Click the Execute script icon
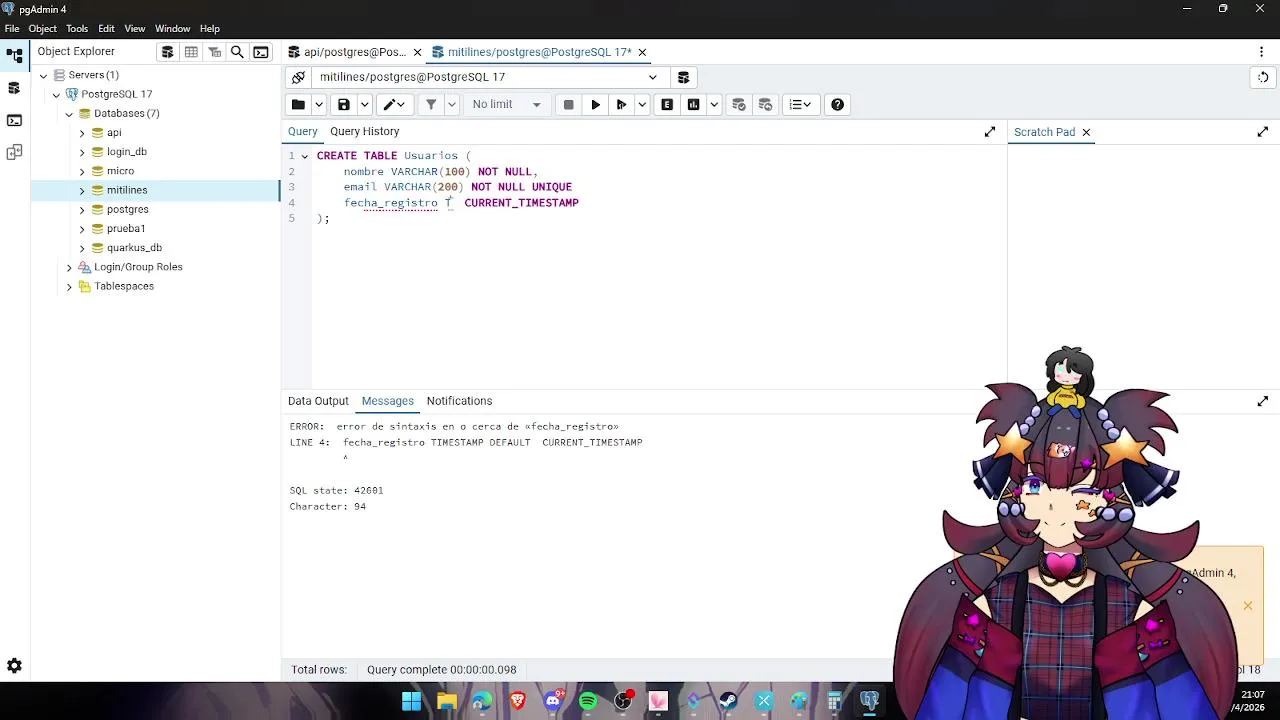The image size is (1280, 720). (621, 104)
